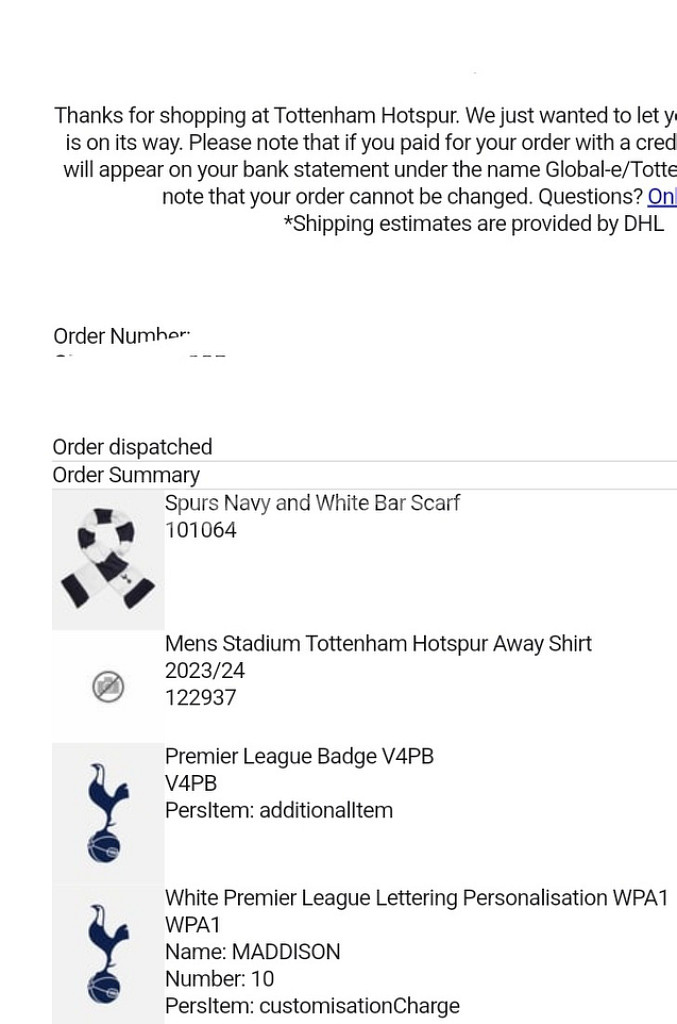Click White Premier League Lettering Personalisation WPA1 title
The image size is (677, 1024).
(x=416, y=898)
